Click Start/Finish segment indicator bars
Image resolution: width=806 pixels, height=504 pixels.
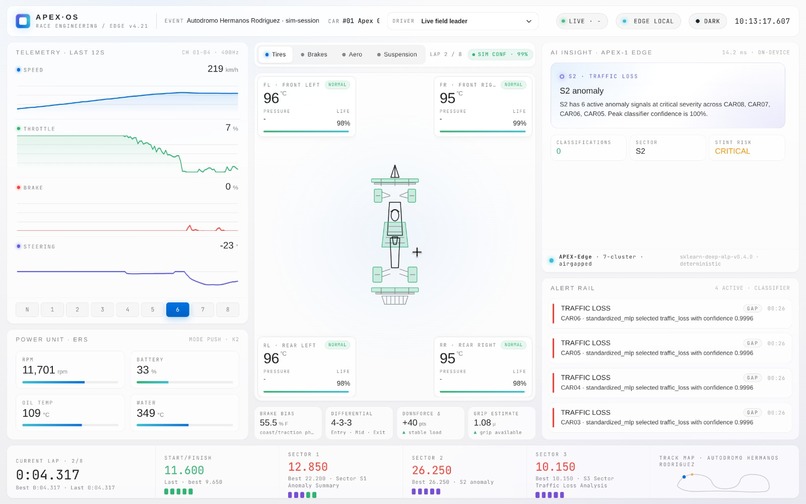(x=178, y=491)
